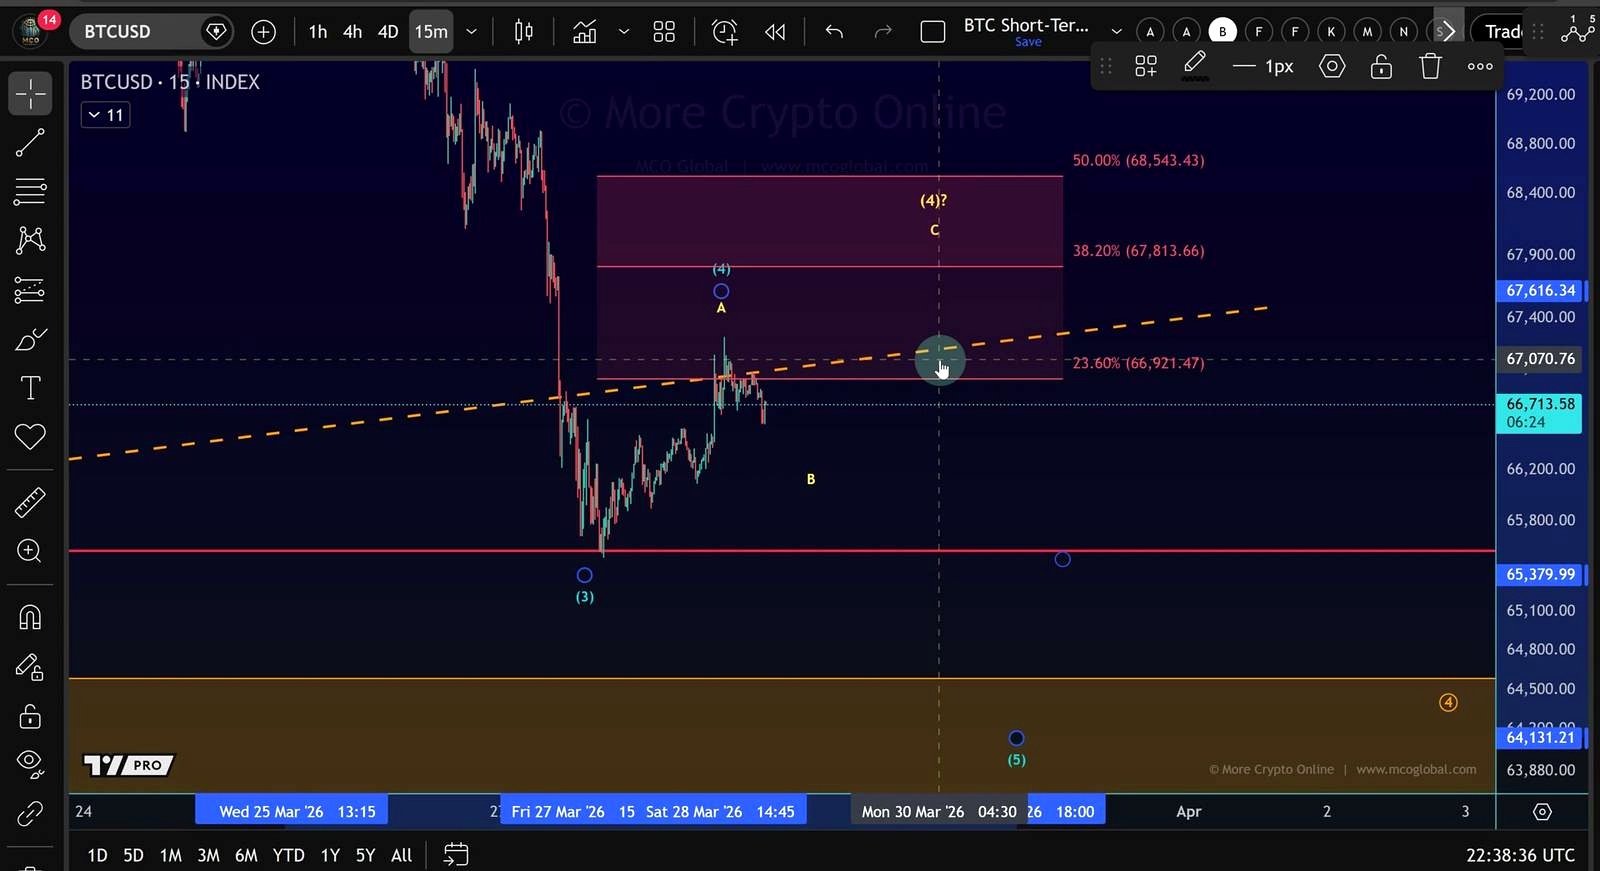Delete the selected drawing
1600x871 pixels.
[x=1431, y=67]
